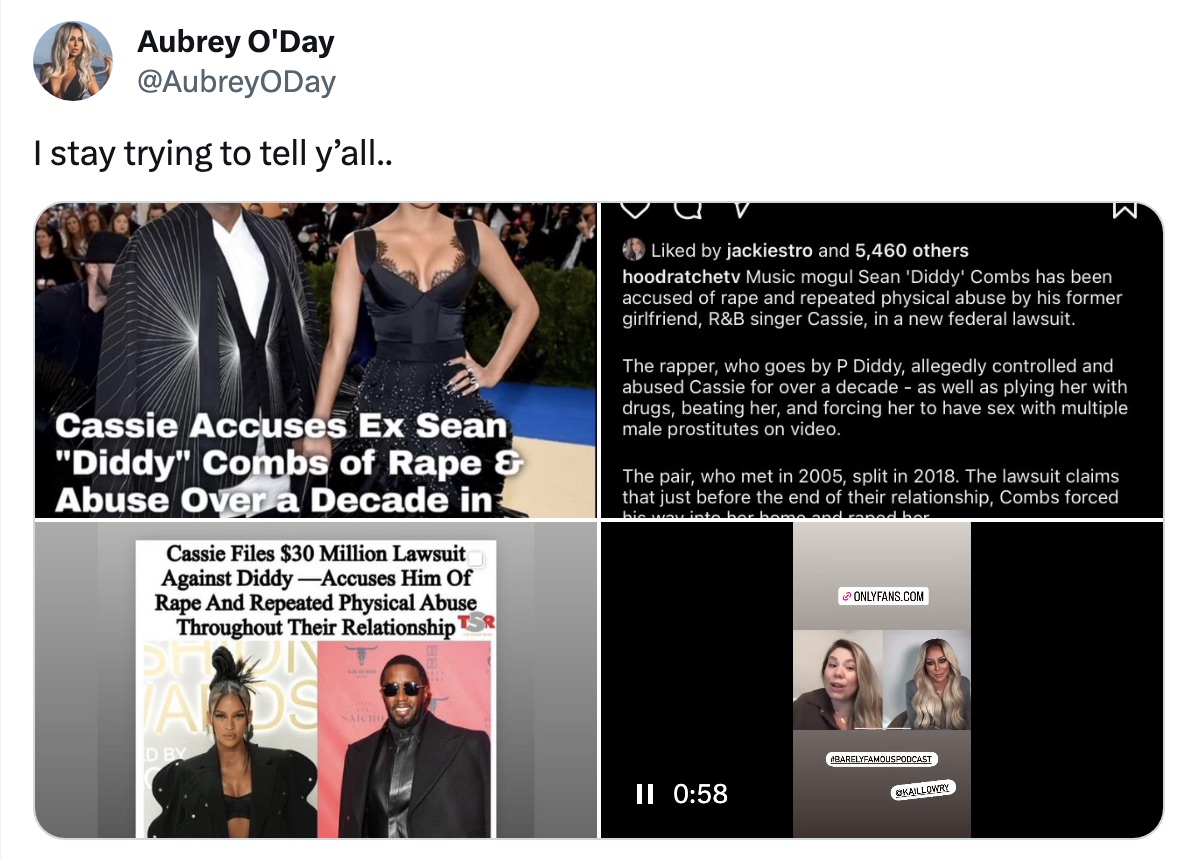
Task: Open the hoodratchetv caption screenshot image
Action: 882,360
